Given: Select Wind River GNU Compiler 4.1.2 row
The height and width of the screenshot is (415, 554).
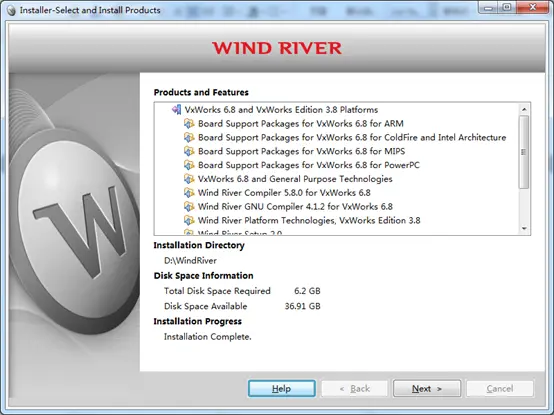Looking at the screenshot, I should tap(295, 207).
